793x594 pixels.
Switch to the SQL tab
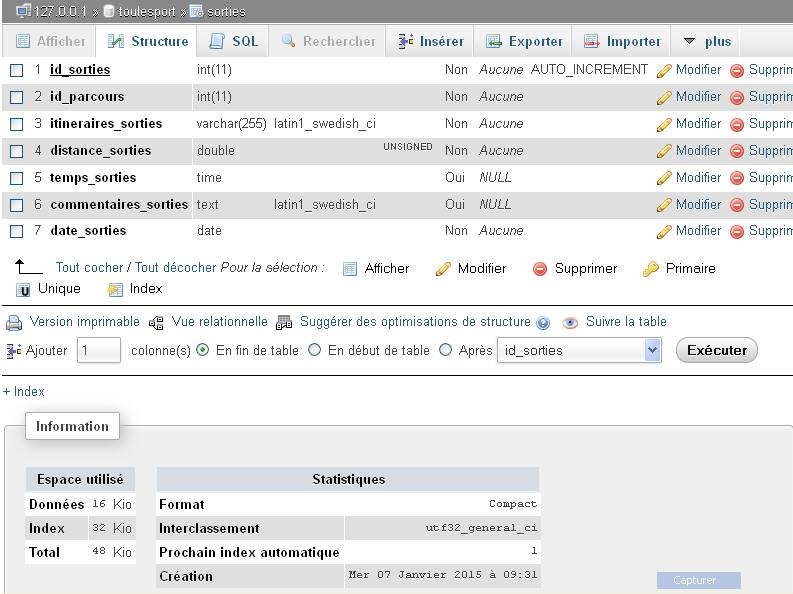click(x=233, y=41)
